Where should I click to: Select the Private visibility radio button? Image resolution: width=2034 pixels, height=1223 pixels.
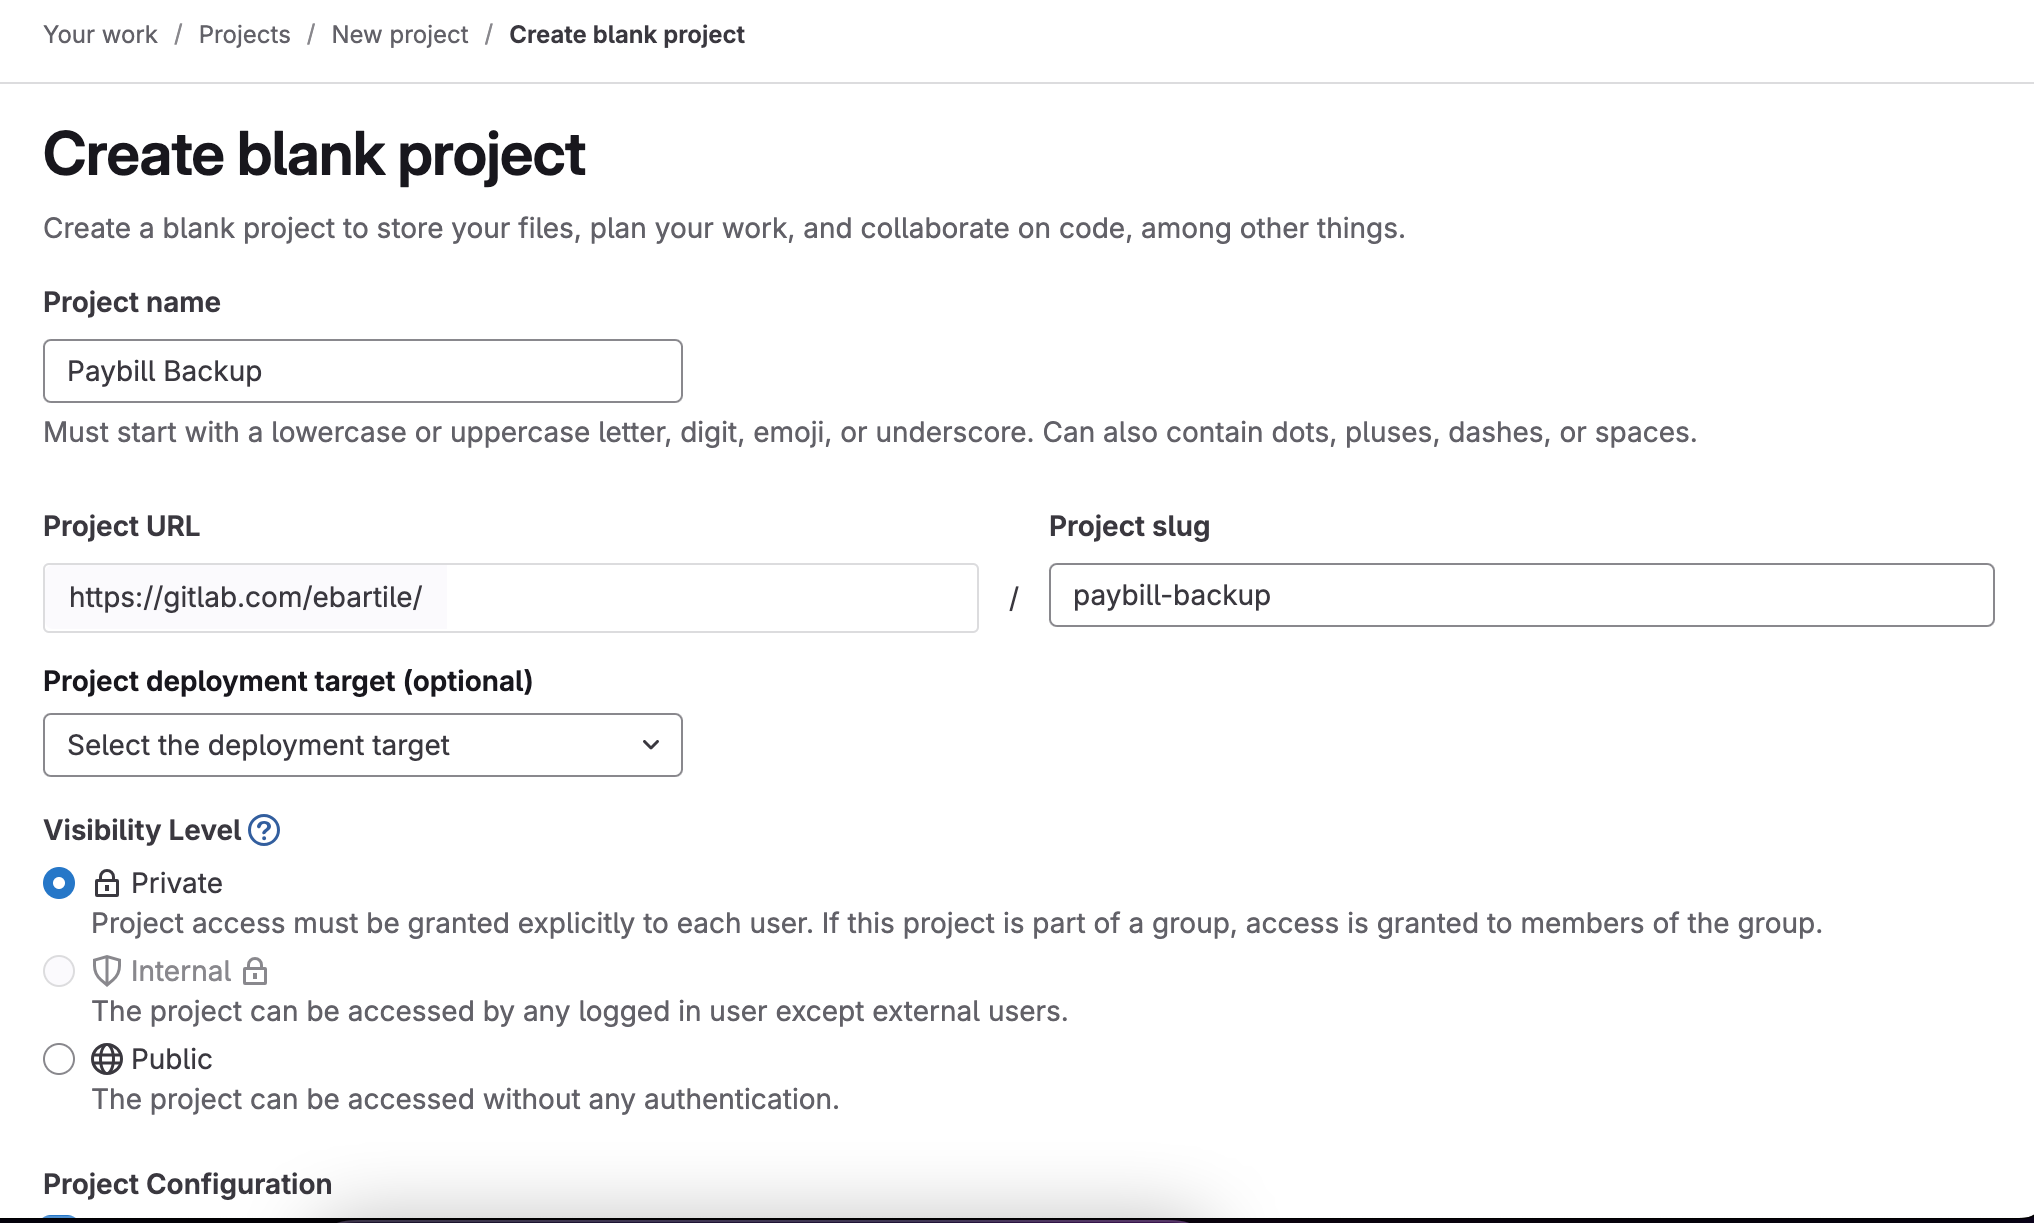(x=59, y=883)
